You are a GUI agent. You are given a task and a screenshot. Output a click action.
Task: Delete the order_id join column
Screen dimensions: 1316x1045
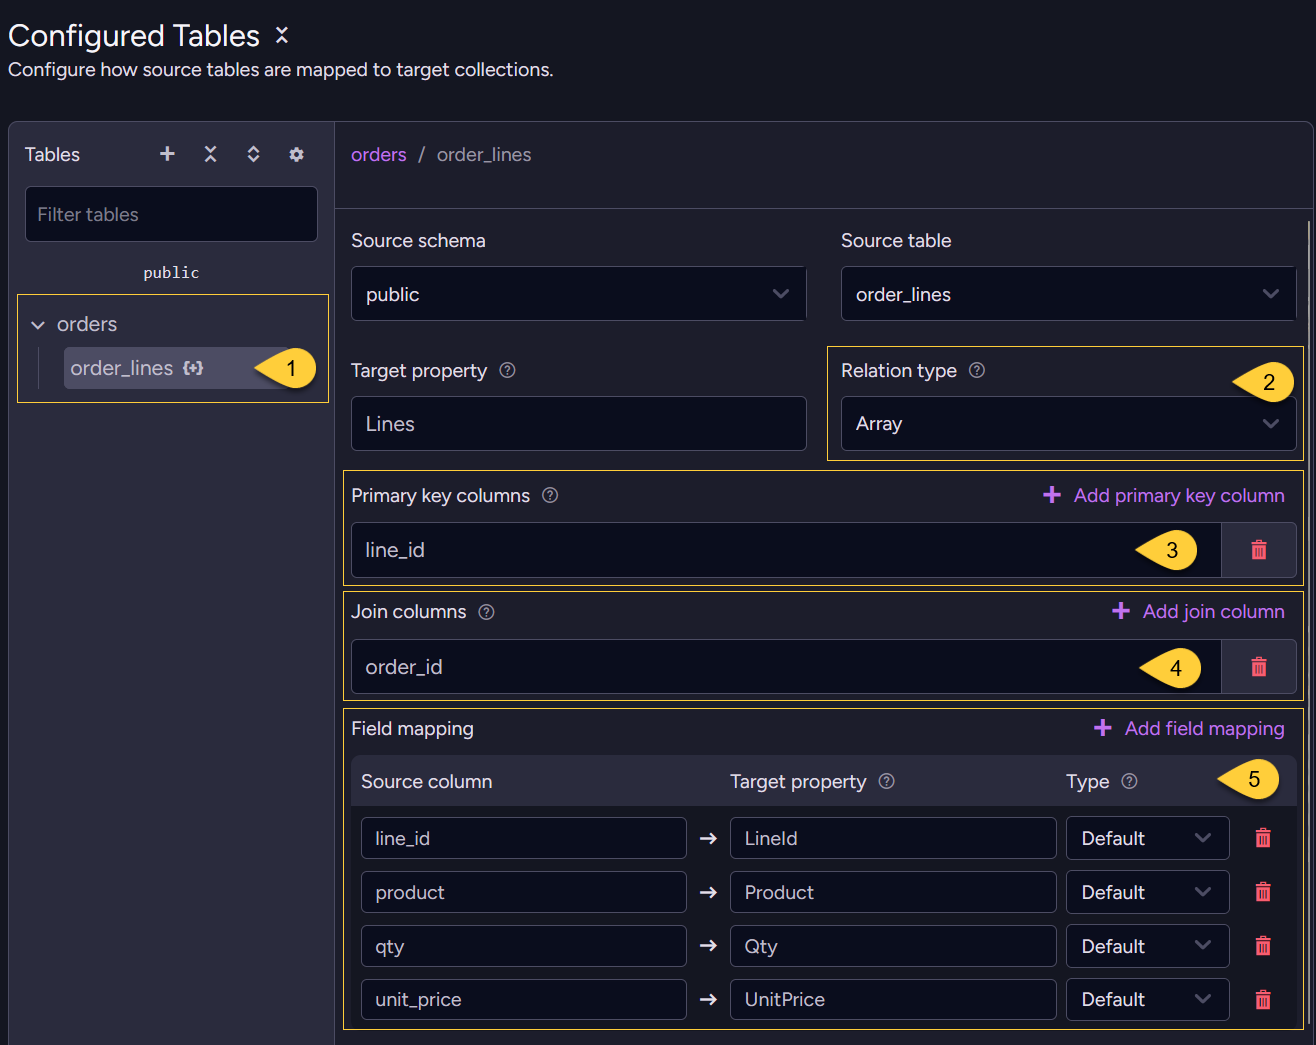[x=1259, y=667]
